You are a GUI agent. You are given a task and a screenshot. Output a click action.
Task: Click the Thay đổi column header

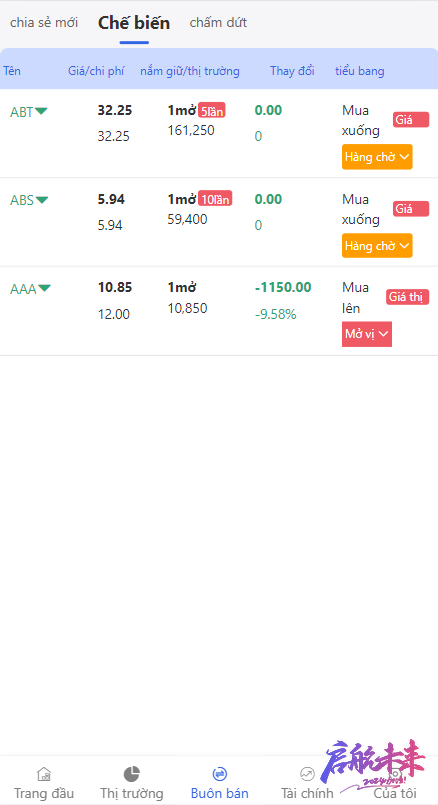pos(292,71)
